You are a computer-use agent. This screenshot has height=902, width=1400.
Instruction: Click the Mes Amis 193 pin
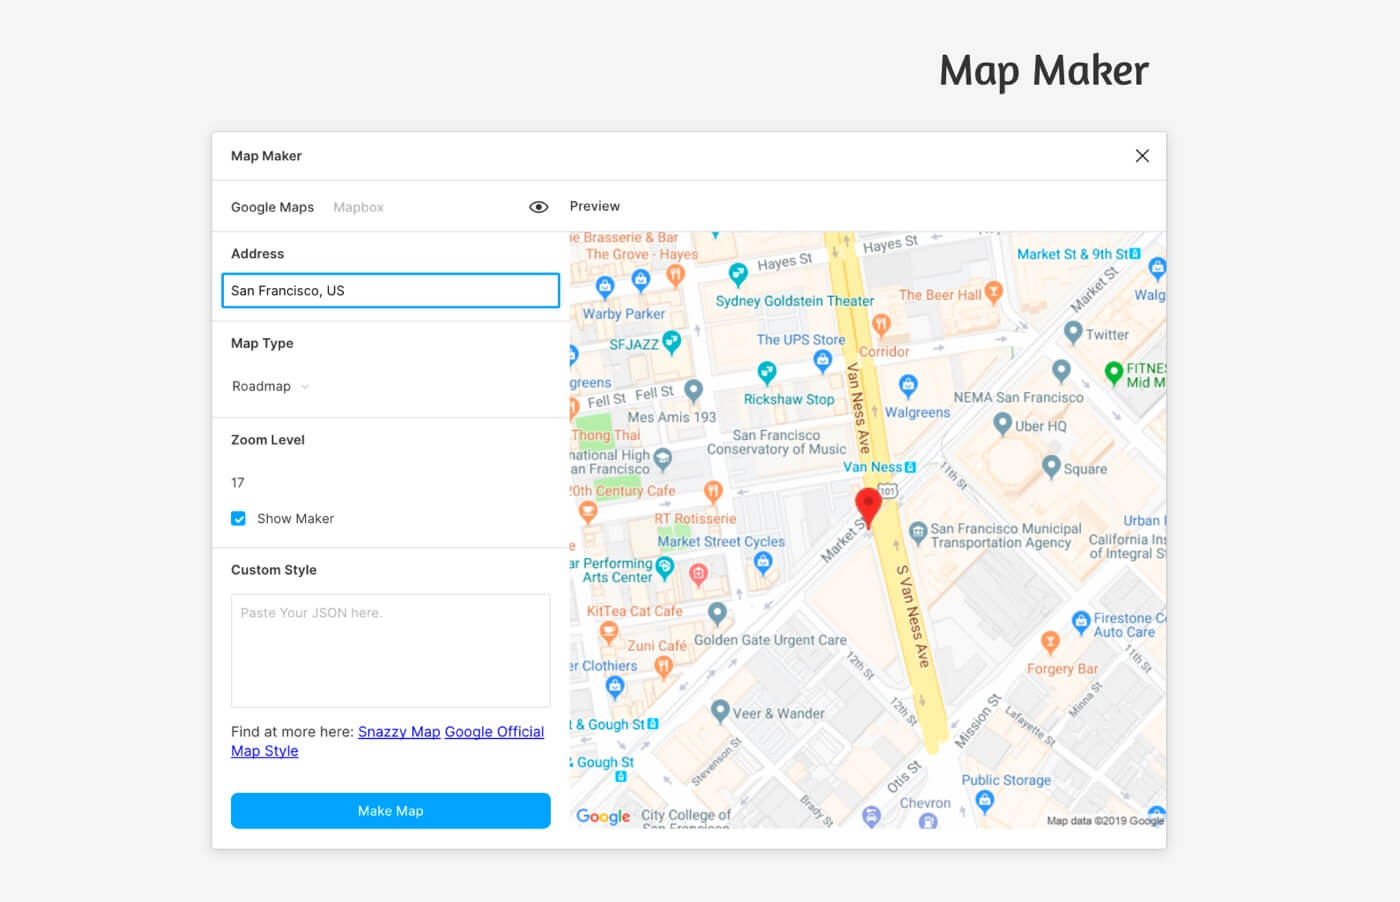point(693,391)
